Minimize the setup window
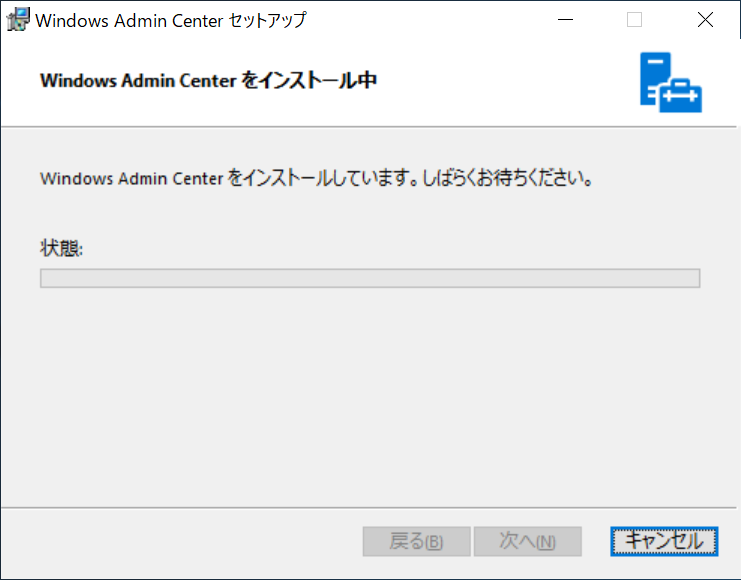This screenshot has width=741, height=580. point(565,20)
